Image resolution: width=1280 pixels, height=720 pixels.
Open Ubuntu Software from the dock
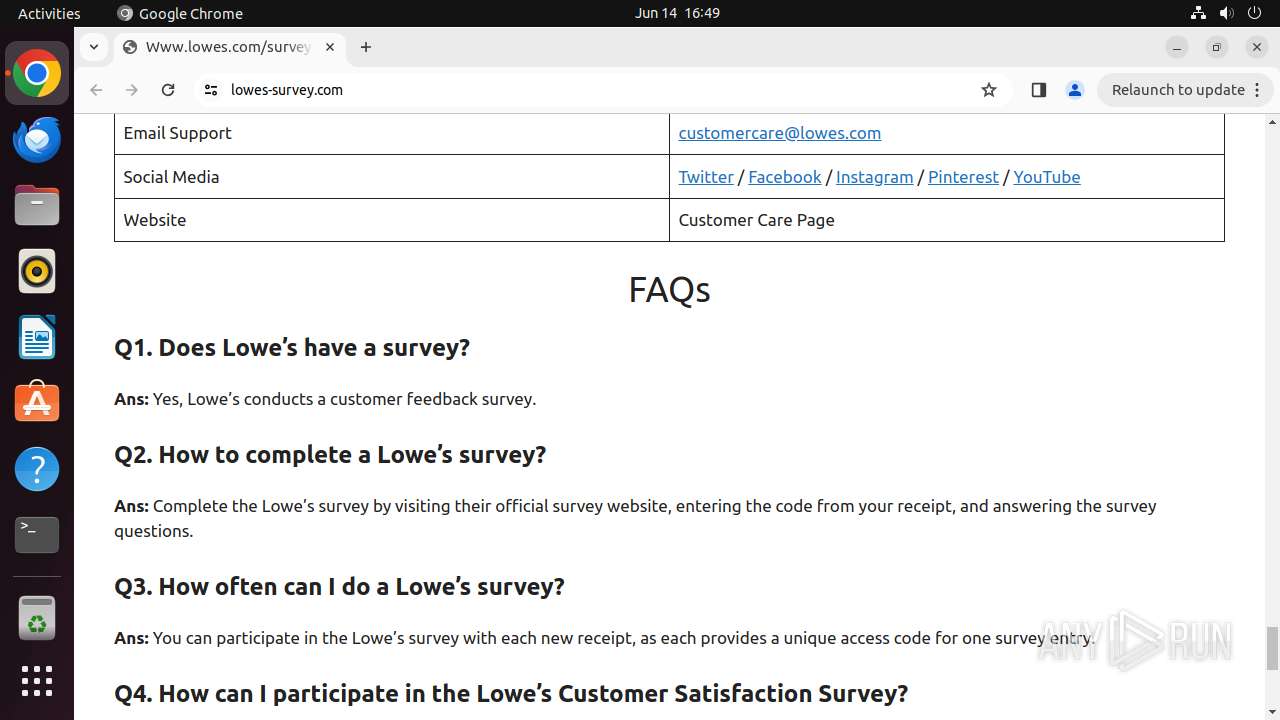tap(37, 403)
